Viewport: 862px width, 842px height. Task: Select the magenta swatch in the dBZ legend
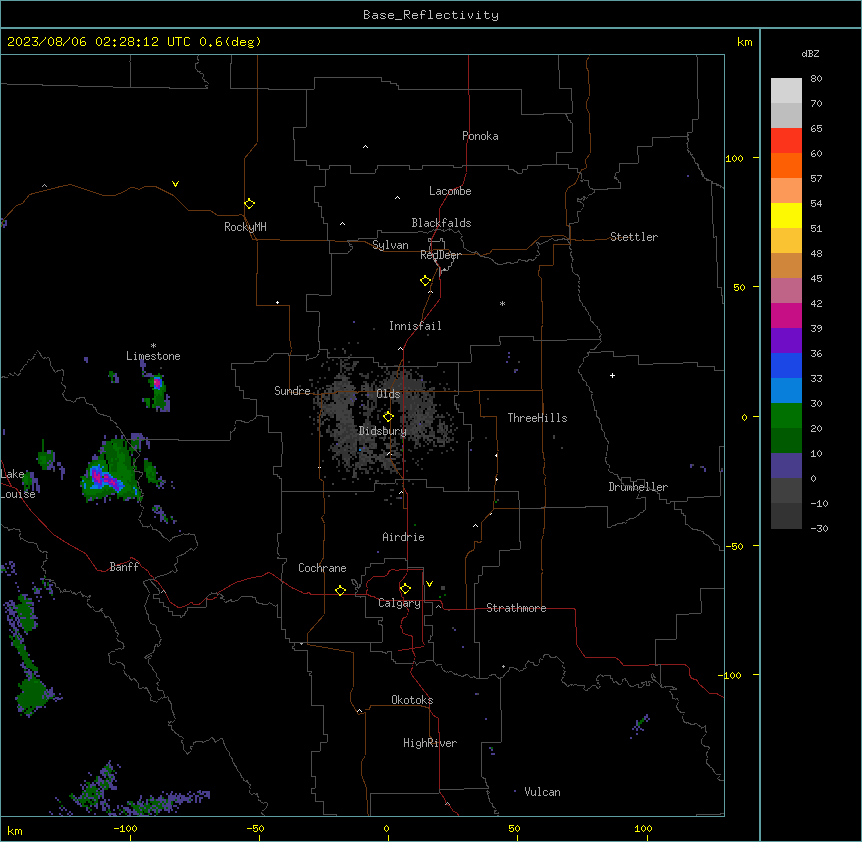(786, 315)
